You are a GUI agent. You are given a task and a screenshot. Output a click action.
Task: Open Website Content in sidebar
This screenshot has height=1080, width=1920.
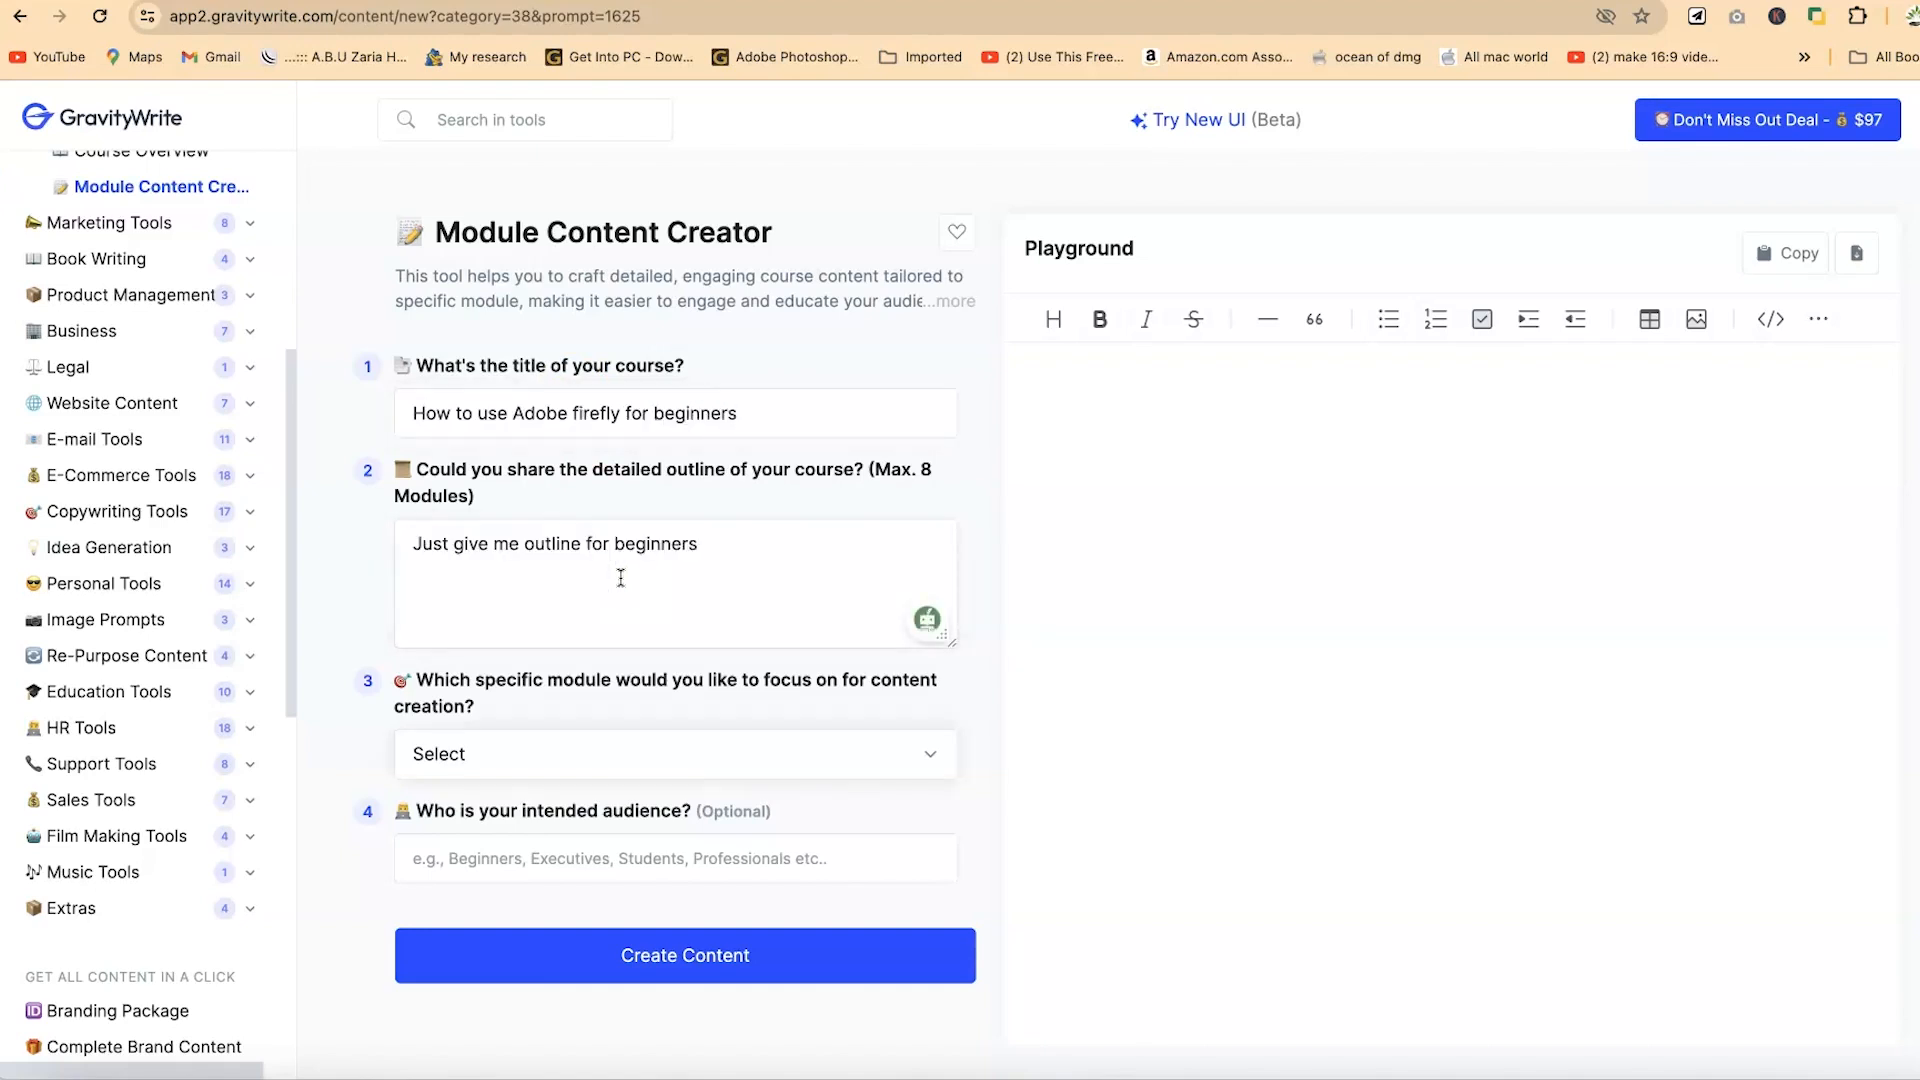[x=112, y=403]
